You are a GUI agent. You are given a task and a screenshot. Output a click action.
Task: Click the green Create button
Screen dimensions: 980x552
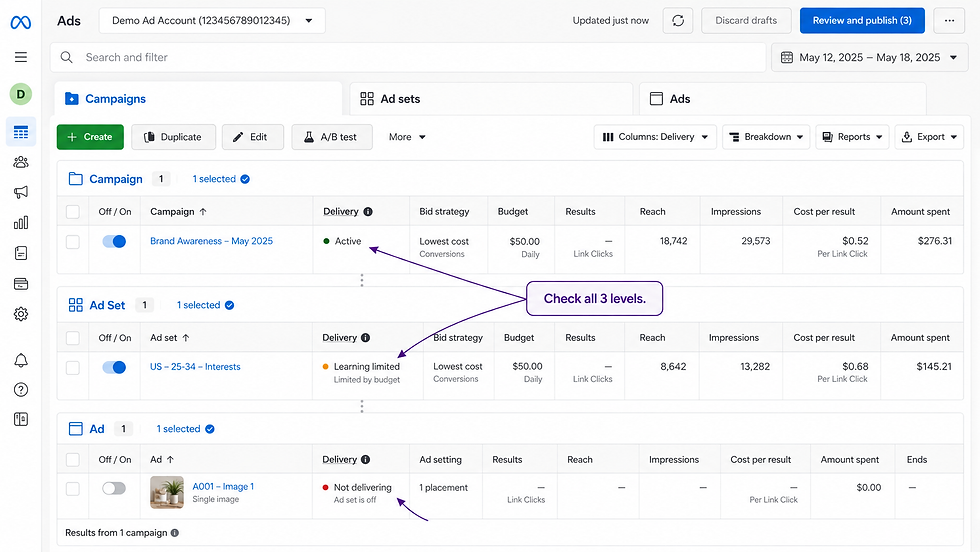click(90, 137)
